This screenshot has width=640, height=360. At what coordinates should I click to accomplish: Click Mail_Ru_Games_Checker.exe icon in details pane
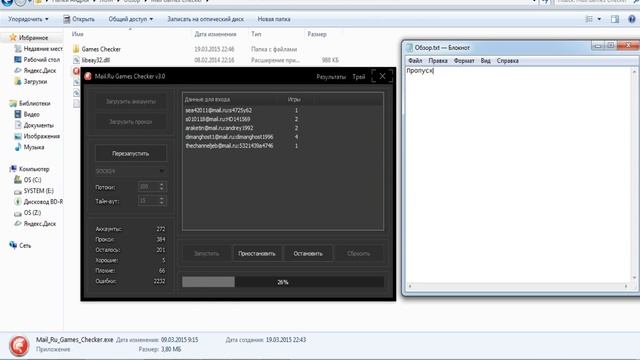(18, 345)
